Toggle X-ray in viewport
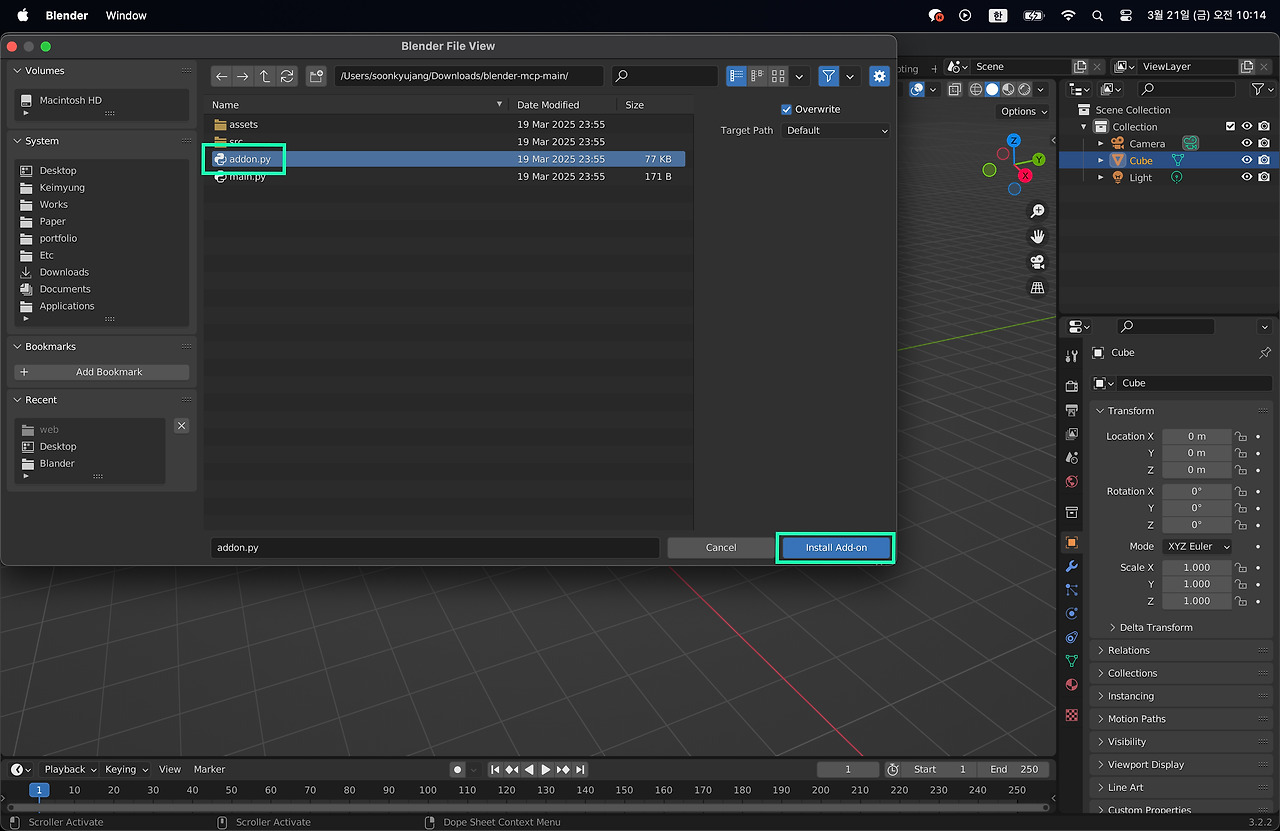Image resolution: width=1280 pixels, height=831 pixels. pyautogui.click(x=954, y=89)
